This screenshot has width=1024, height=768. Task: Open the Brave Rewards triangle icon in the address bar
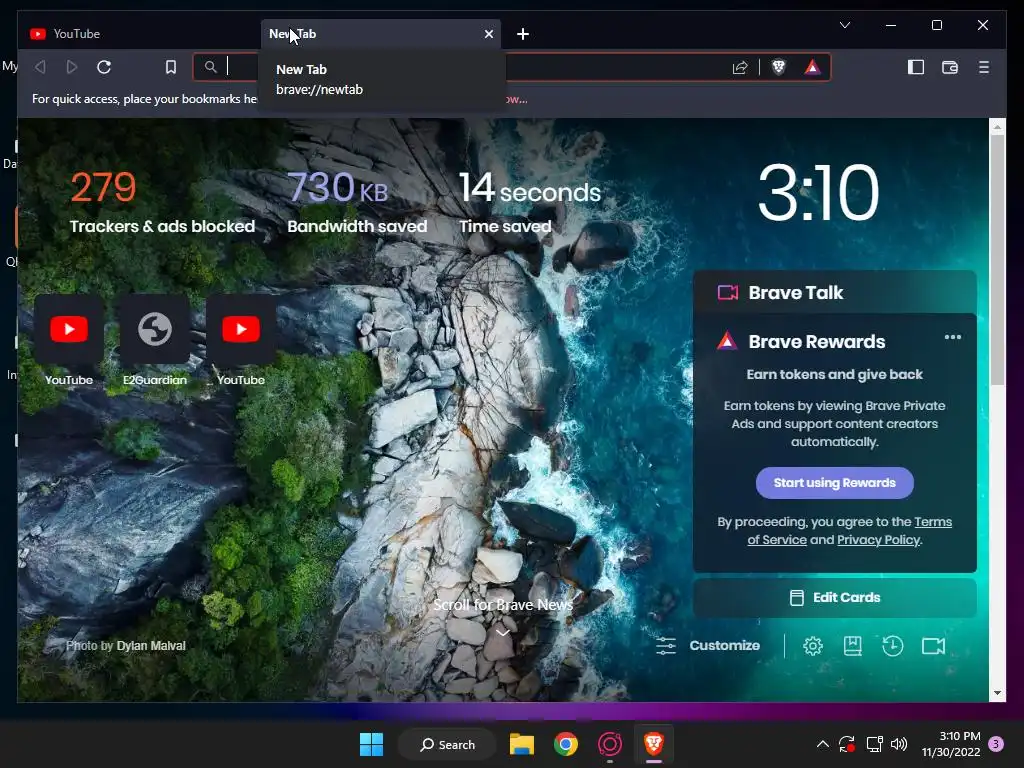(x=812, y=67)
